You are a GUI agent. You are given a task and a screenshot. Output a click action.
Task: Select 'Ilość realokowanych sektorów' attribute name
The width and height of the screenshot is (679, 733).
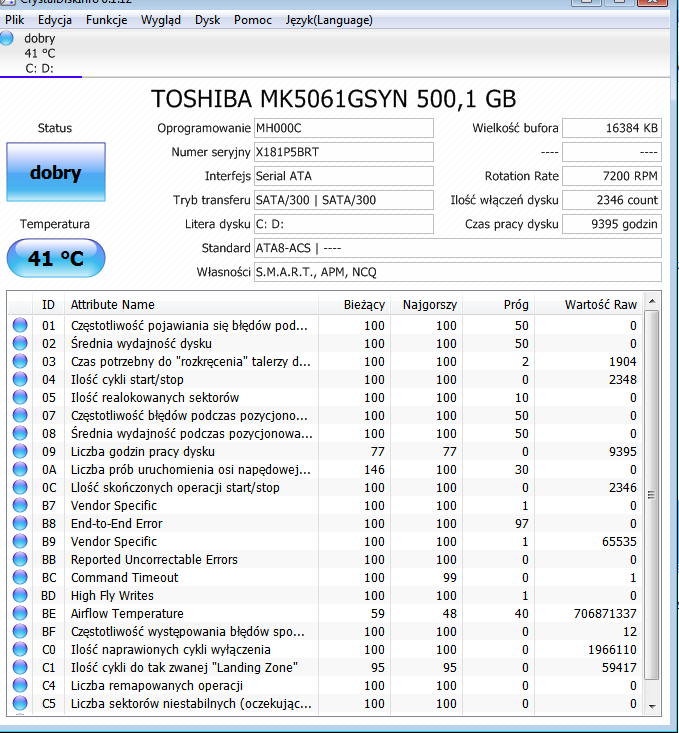(155, 397)
